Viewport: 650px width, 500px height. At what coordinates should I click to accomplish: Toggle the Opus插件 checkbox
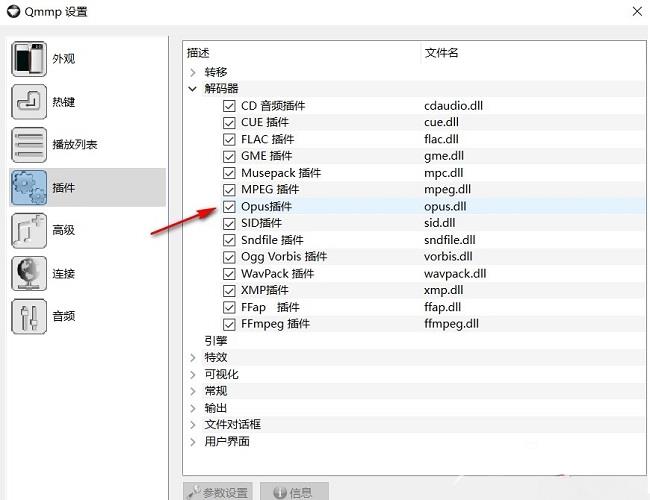click(x=229, y=206)
